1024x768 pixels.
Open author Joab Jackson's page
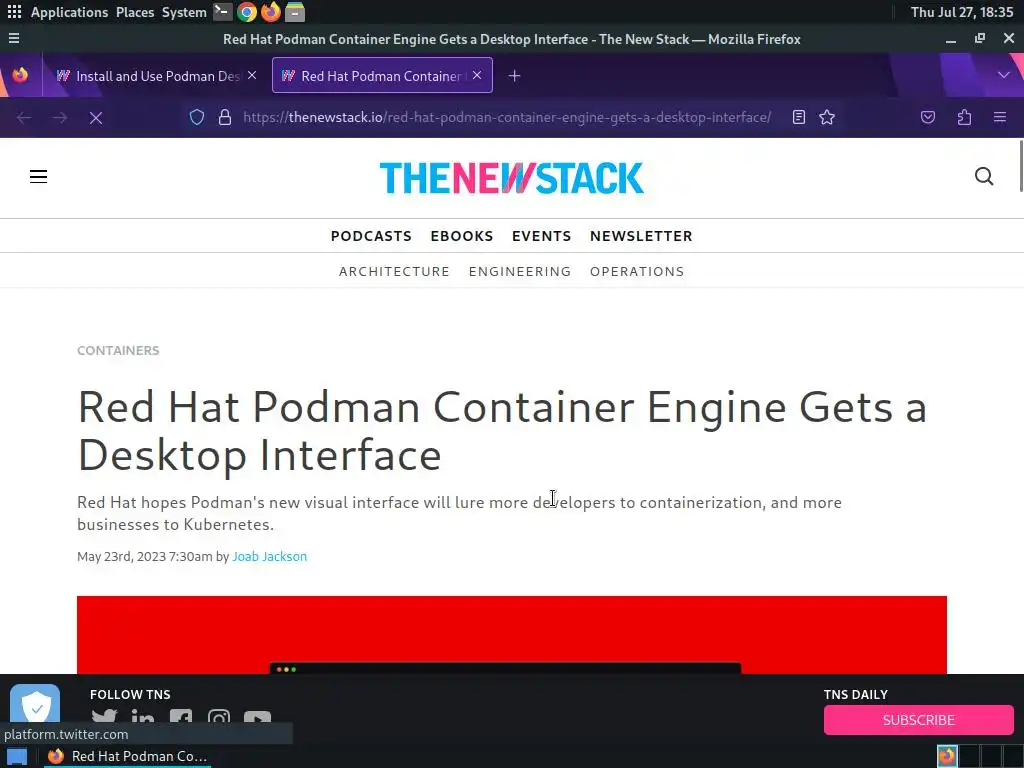pyautogui.click(x=270, y=556)
